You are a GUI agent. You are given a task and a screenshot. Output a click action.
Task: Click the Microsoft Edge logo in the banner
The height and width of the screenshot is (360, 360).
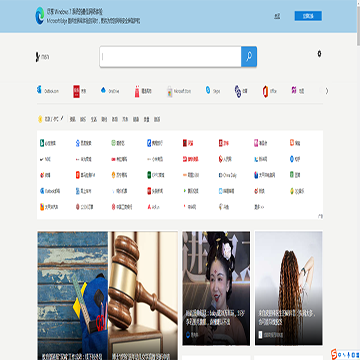pos(40,16)
